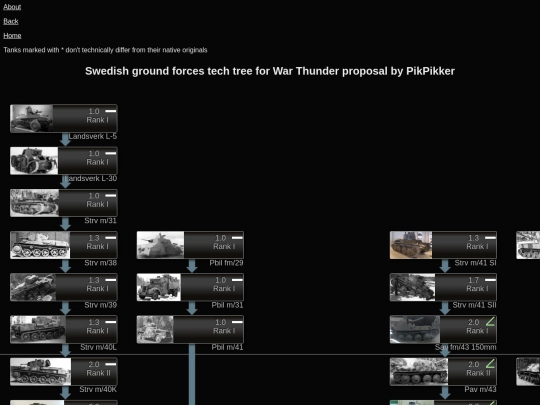Click the Strv m/38 name label

point(101,263)
